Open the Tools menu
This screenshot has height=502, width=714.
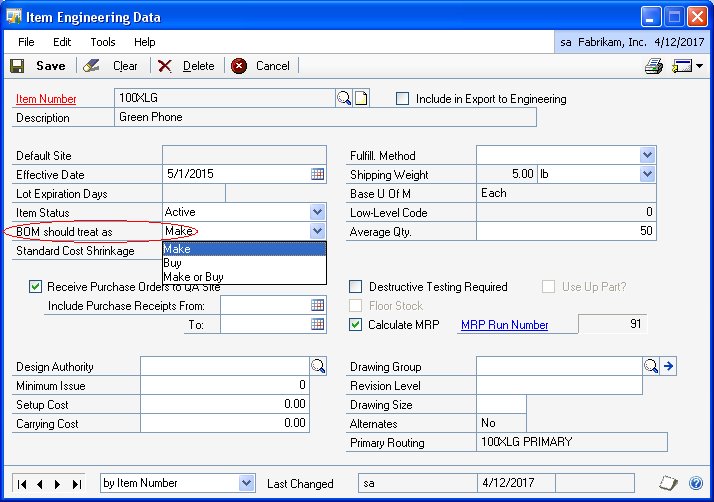(x=102, y=42)
